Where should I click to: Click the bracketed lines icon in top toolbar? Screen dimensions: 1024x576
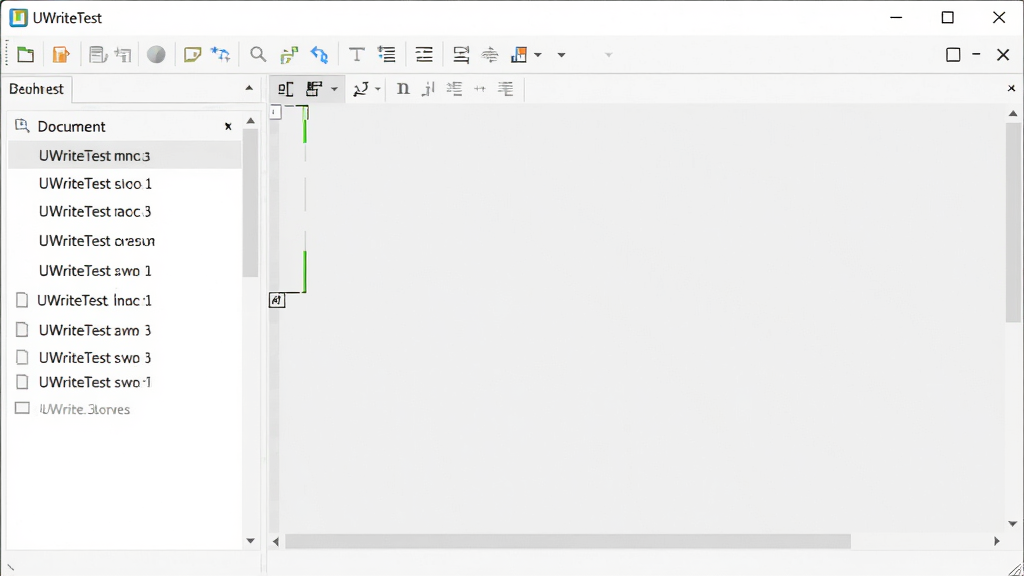461,55
